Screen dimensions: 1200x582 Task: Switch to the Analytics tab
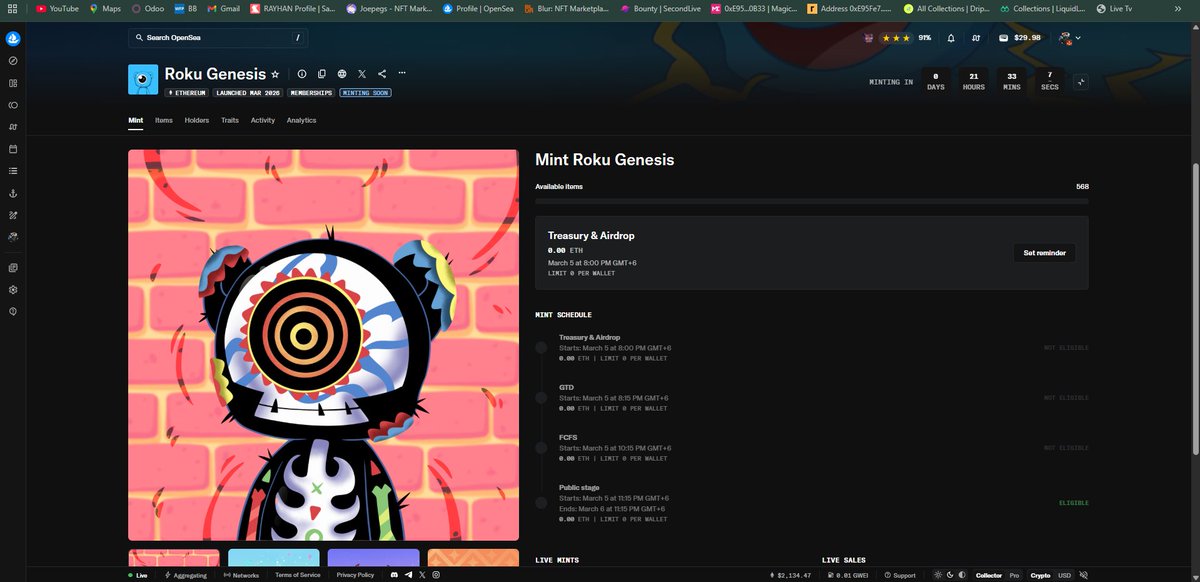301,120
